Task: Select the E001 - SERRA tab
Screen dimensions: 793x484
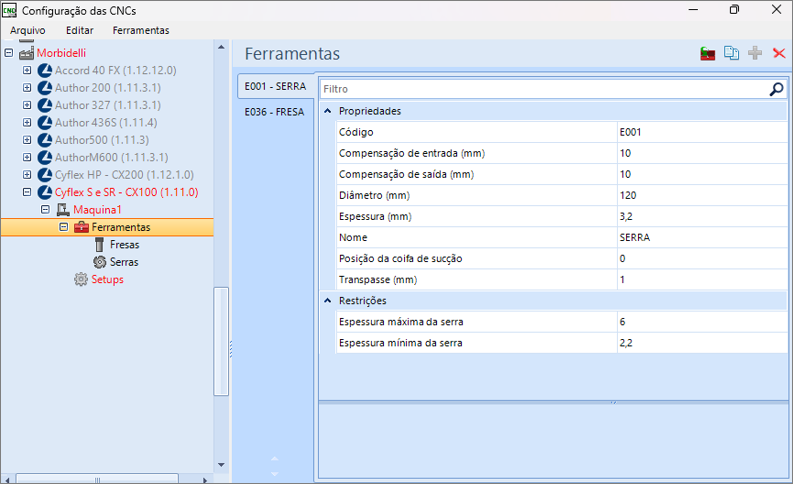Action: pyautogui.click(x=276, y=86)
